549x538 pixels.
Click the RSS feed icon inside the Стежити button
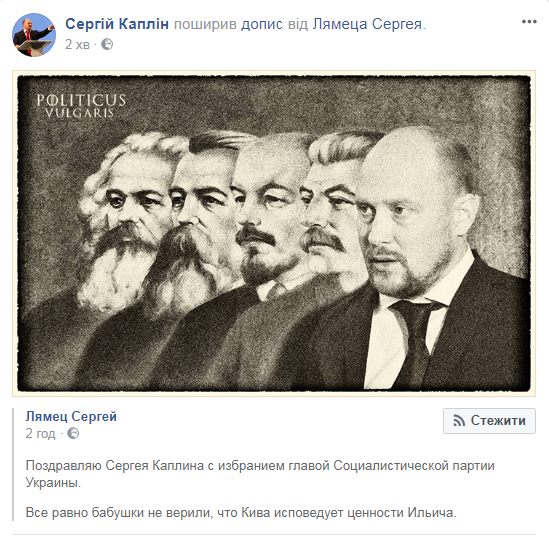pos(459,421)
